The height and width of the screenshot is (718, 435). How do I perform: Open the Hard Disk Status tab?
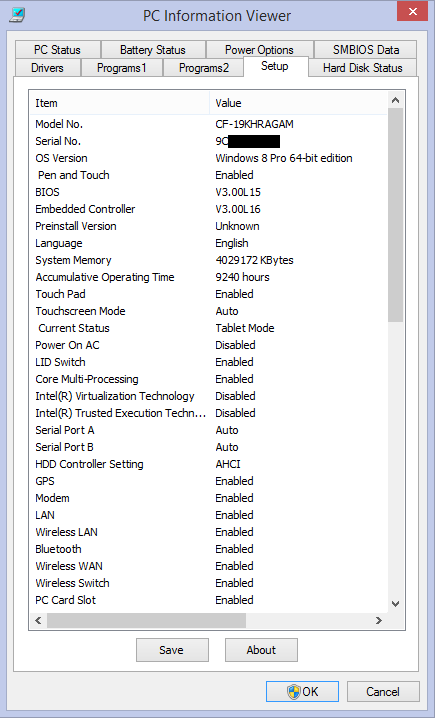363,68
